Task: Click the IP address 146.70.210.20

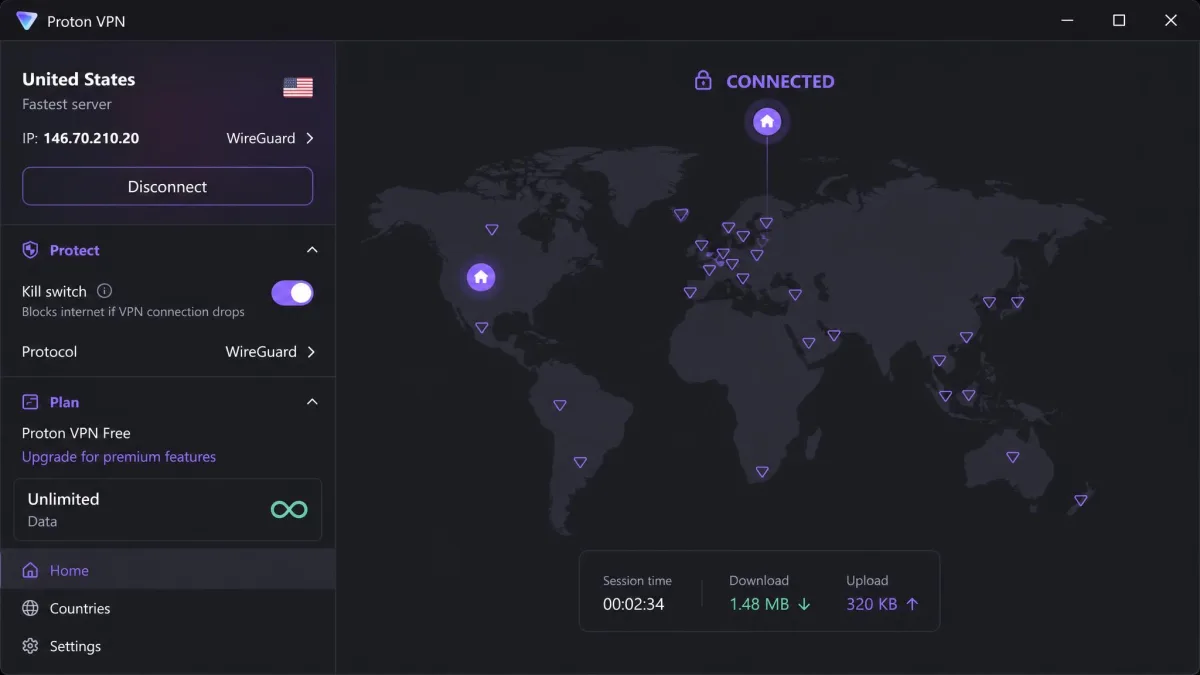Action: click(91, 139)
